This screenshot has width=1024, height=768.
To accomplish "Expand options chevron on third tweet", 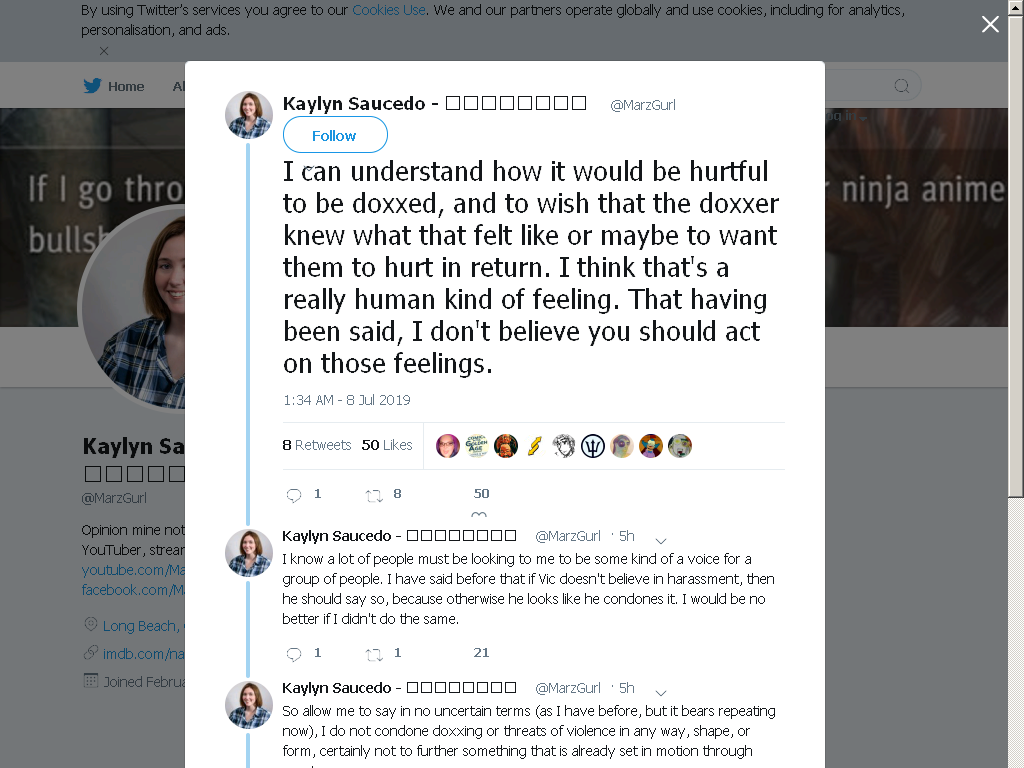I will (x=660, y=693).
